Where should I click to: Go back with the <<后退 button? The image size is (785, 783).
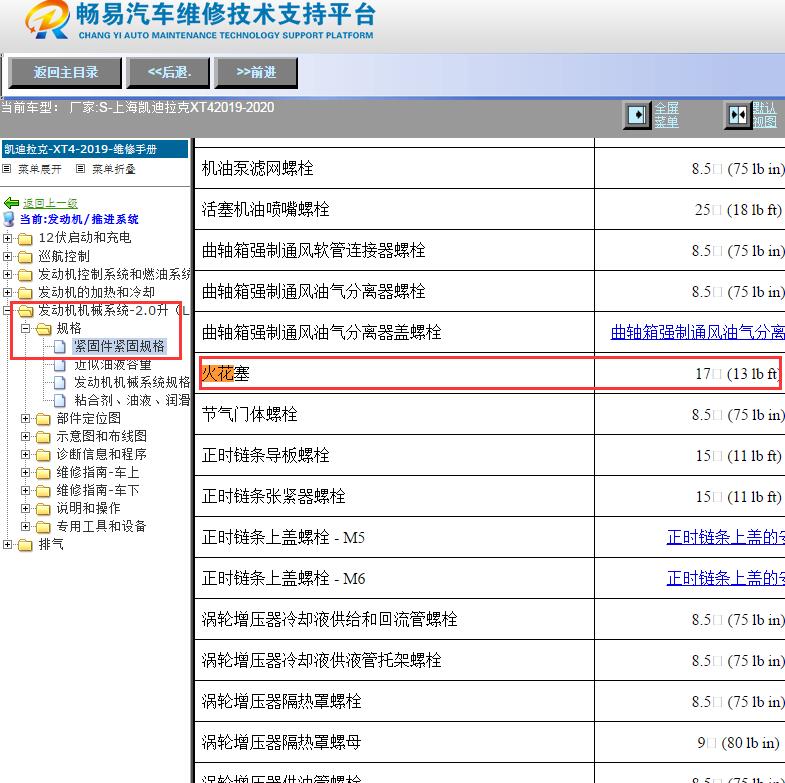(168, 73)
